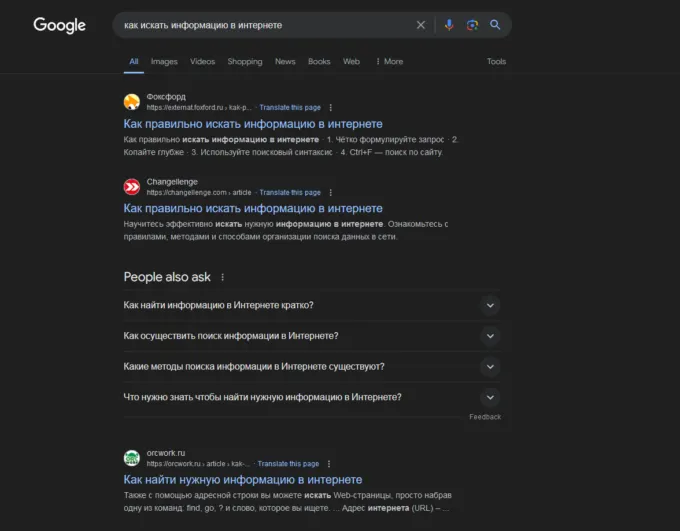The height and width of the screenshot is (531, 680).
Task: Open three-dot menu beside Changellenge result
Action: [331, 192]
